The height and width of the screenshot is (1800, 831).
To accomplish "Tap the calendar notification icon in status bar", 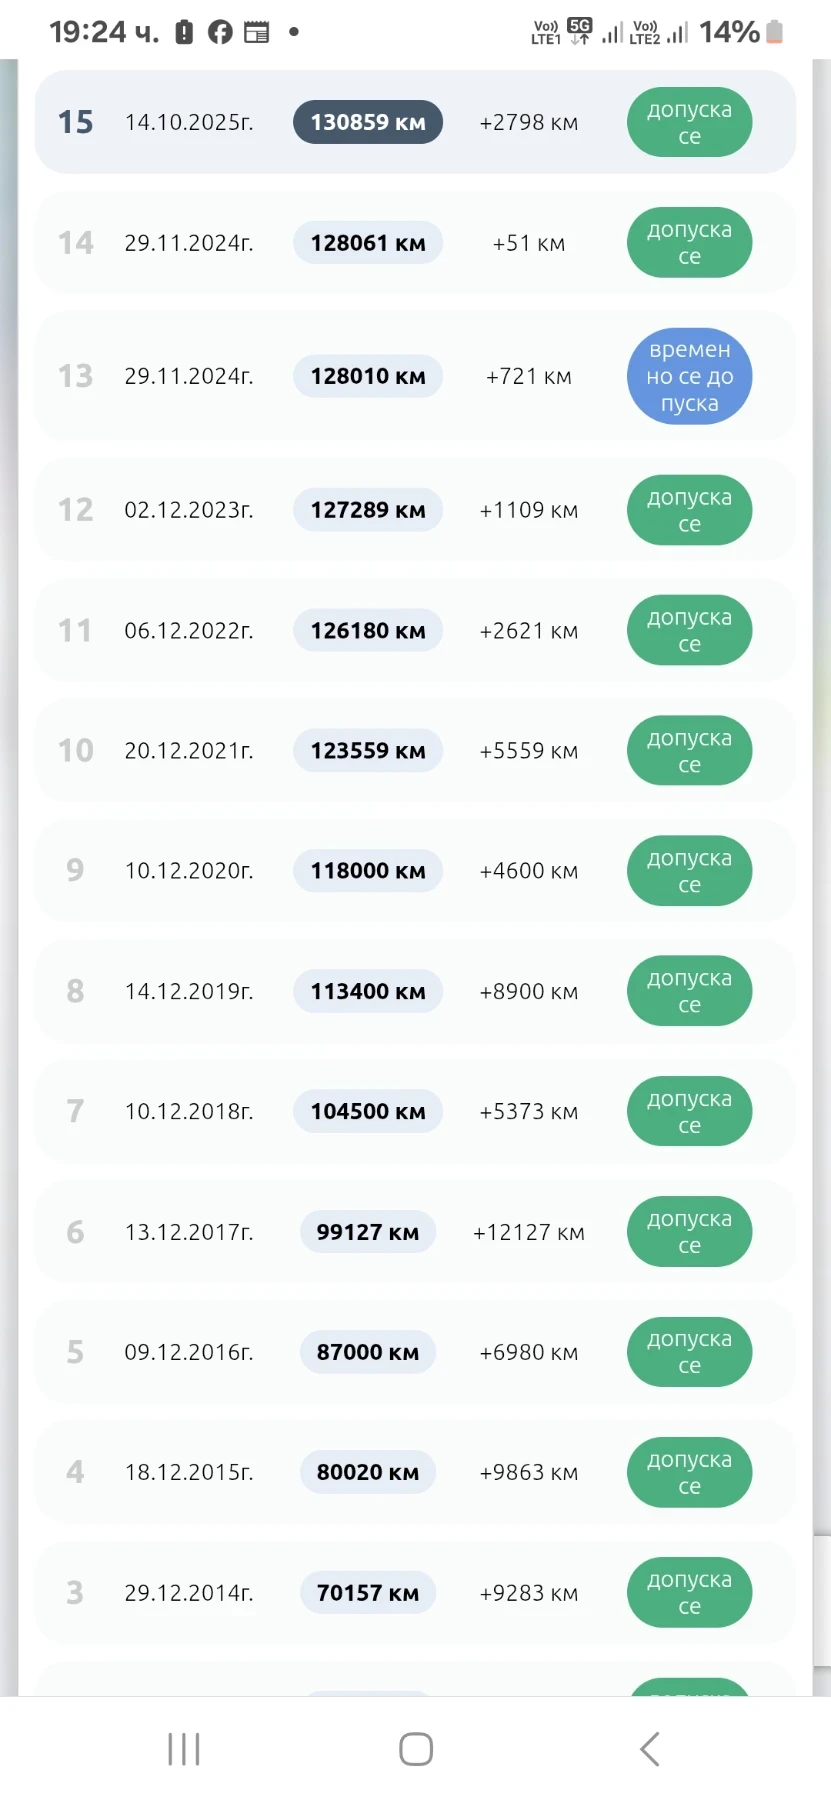I will click(257, 32).
